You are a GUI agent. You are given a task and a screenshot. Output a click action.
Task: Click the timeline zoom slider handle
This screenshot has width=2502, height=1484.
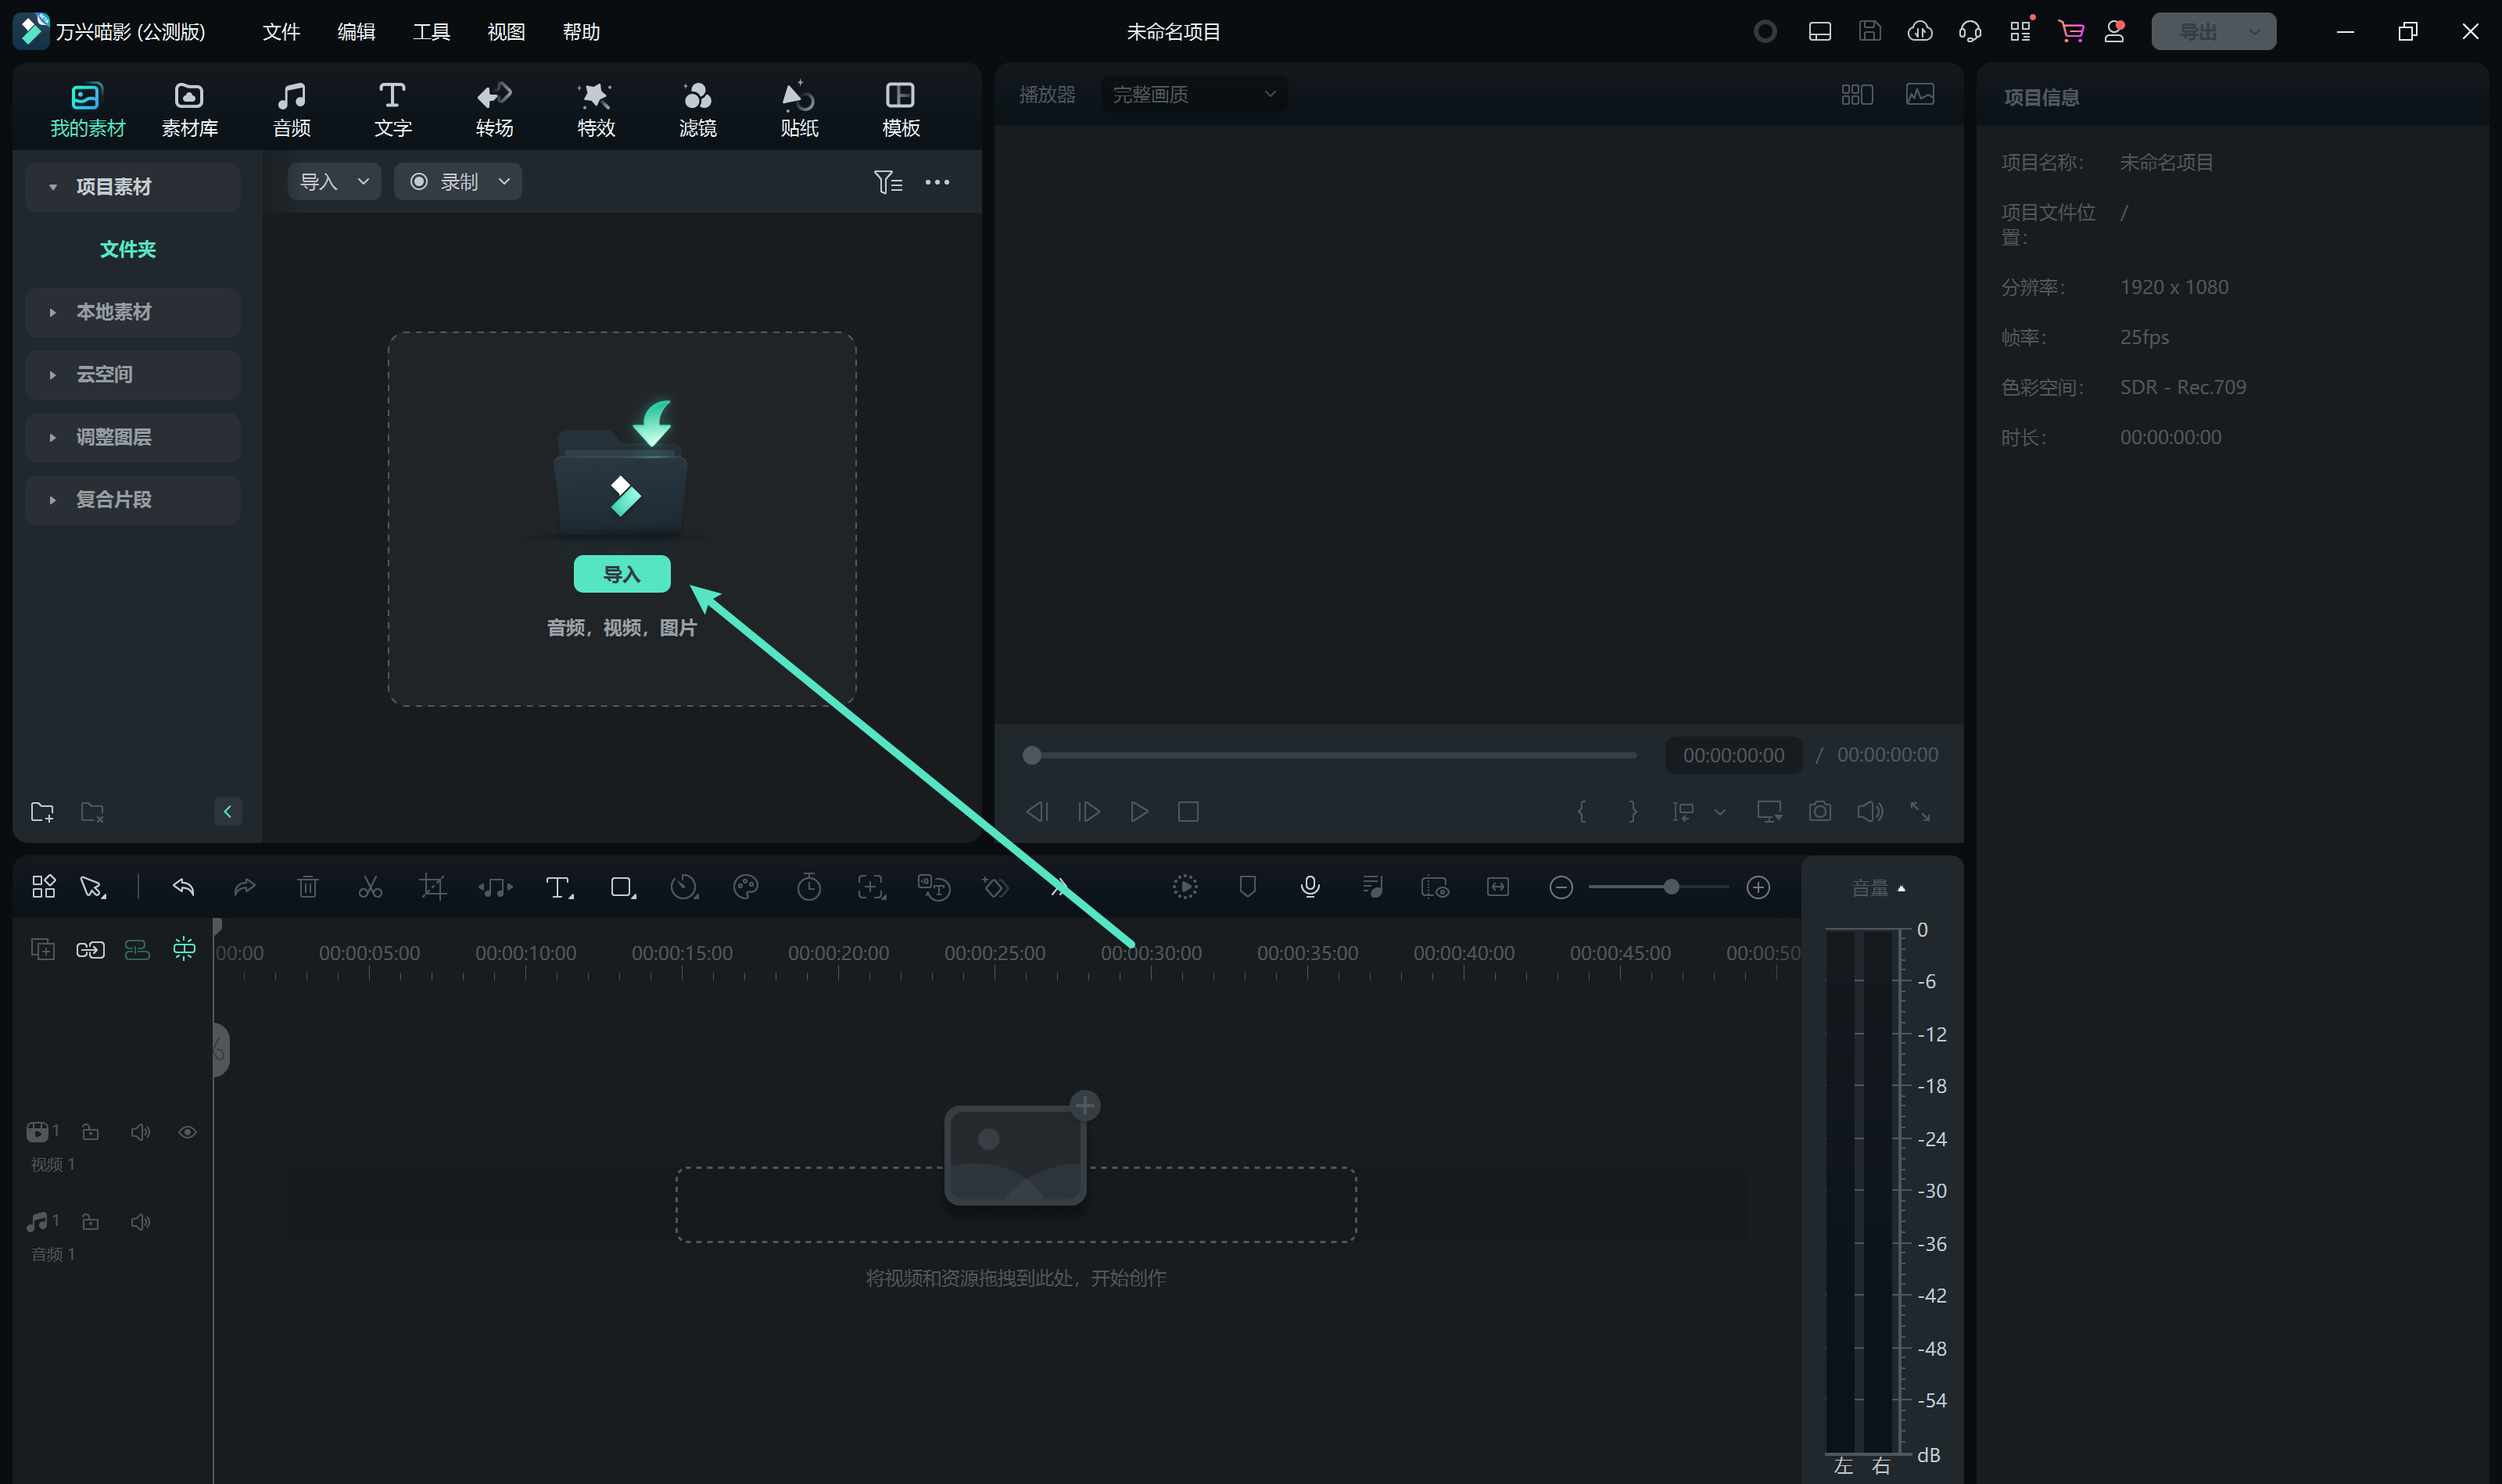[x=1671, y=887]
